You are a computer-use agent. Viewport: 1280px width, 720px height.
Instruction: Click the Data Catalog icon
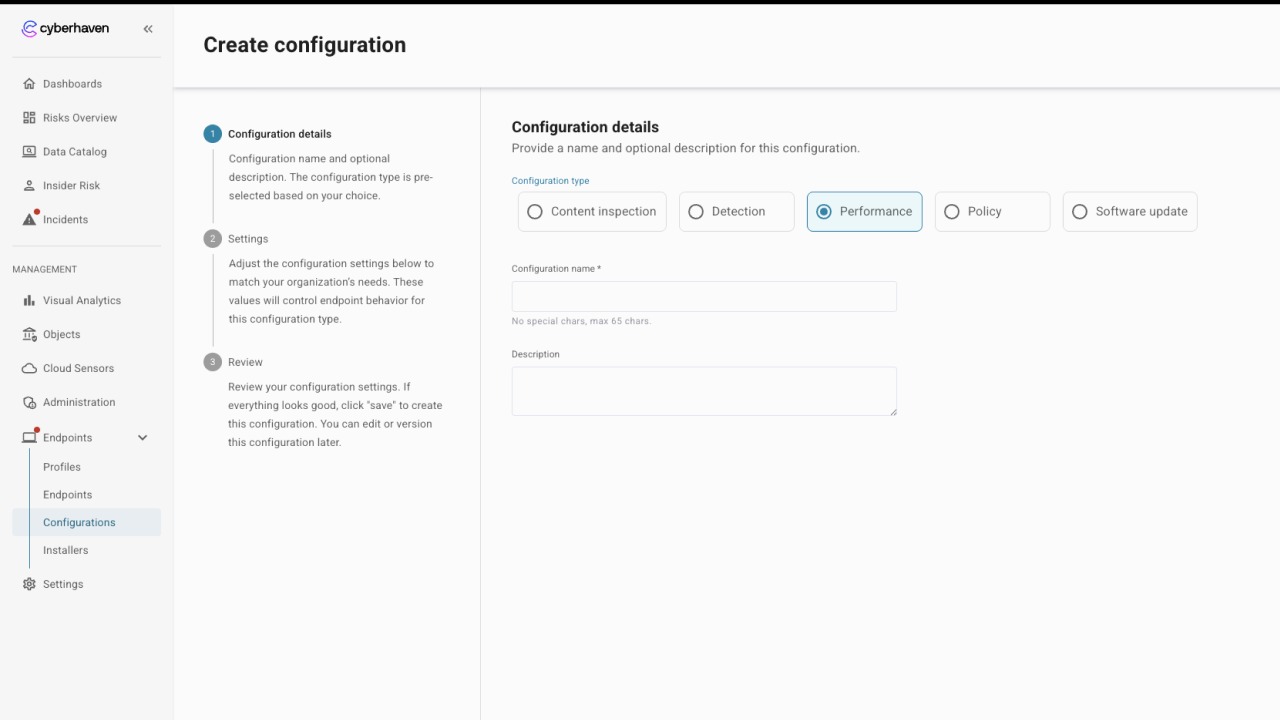tap(29, 152)
